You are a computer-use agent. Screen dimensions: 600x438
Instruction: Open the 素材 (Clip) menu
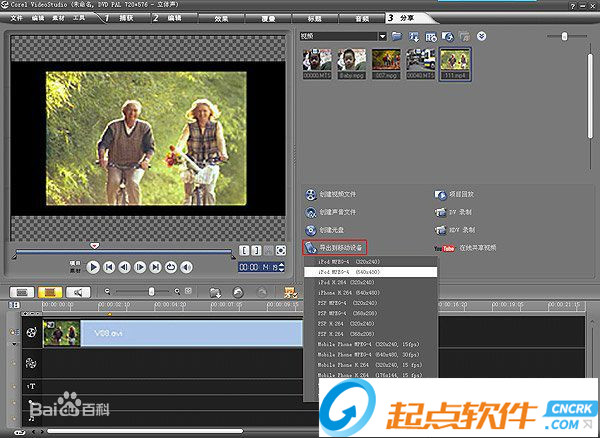59,18
